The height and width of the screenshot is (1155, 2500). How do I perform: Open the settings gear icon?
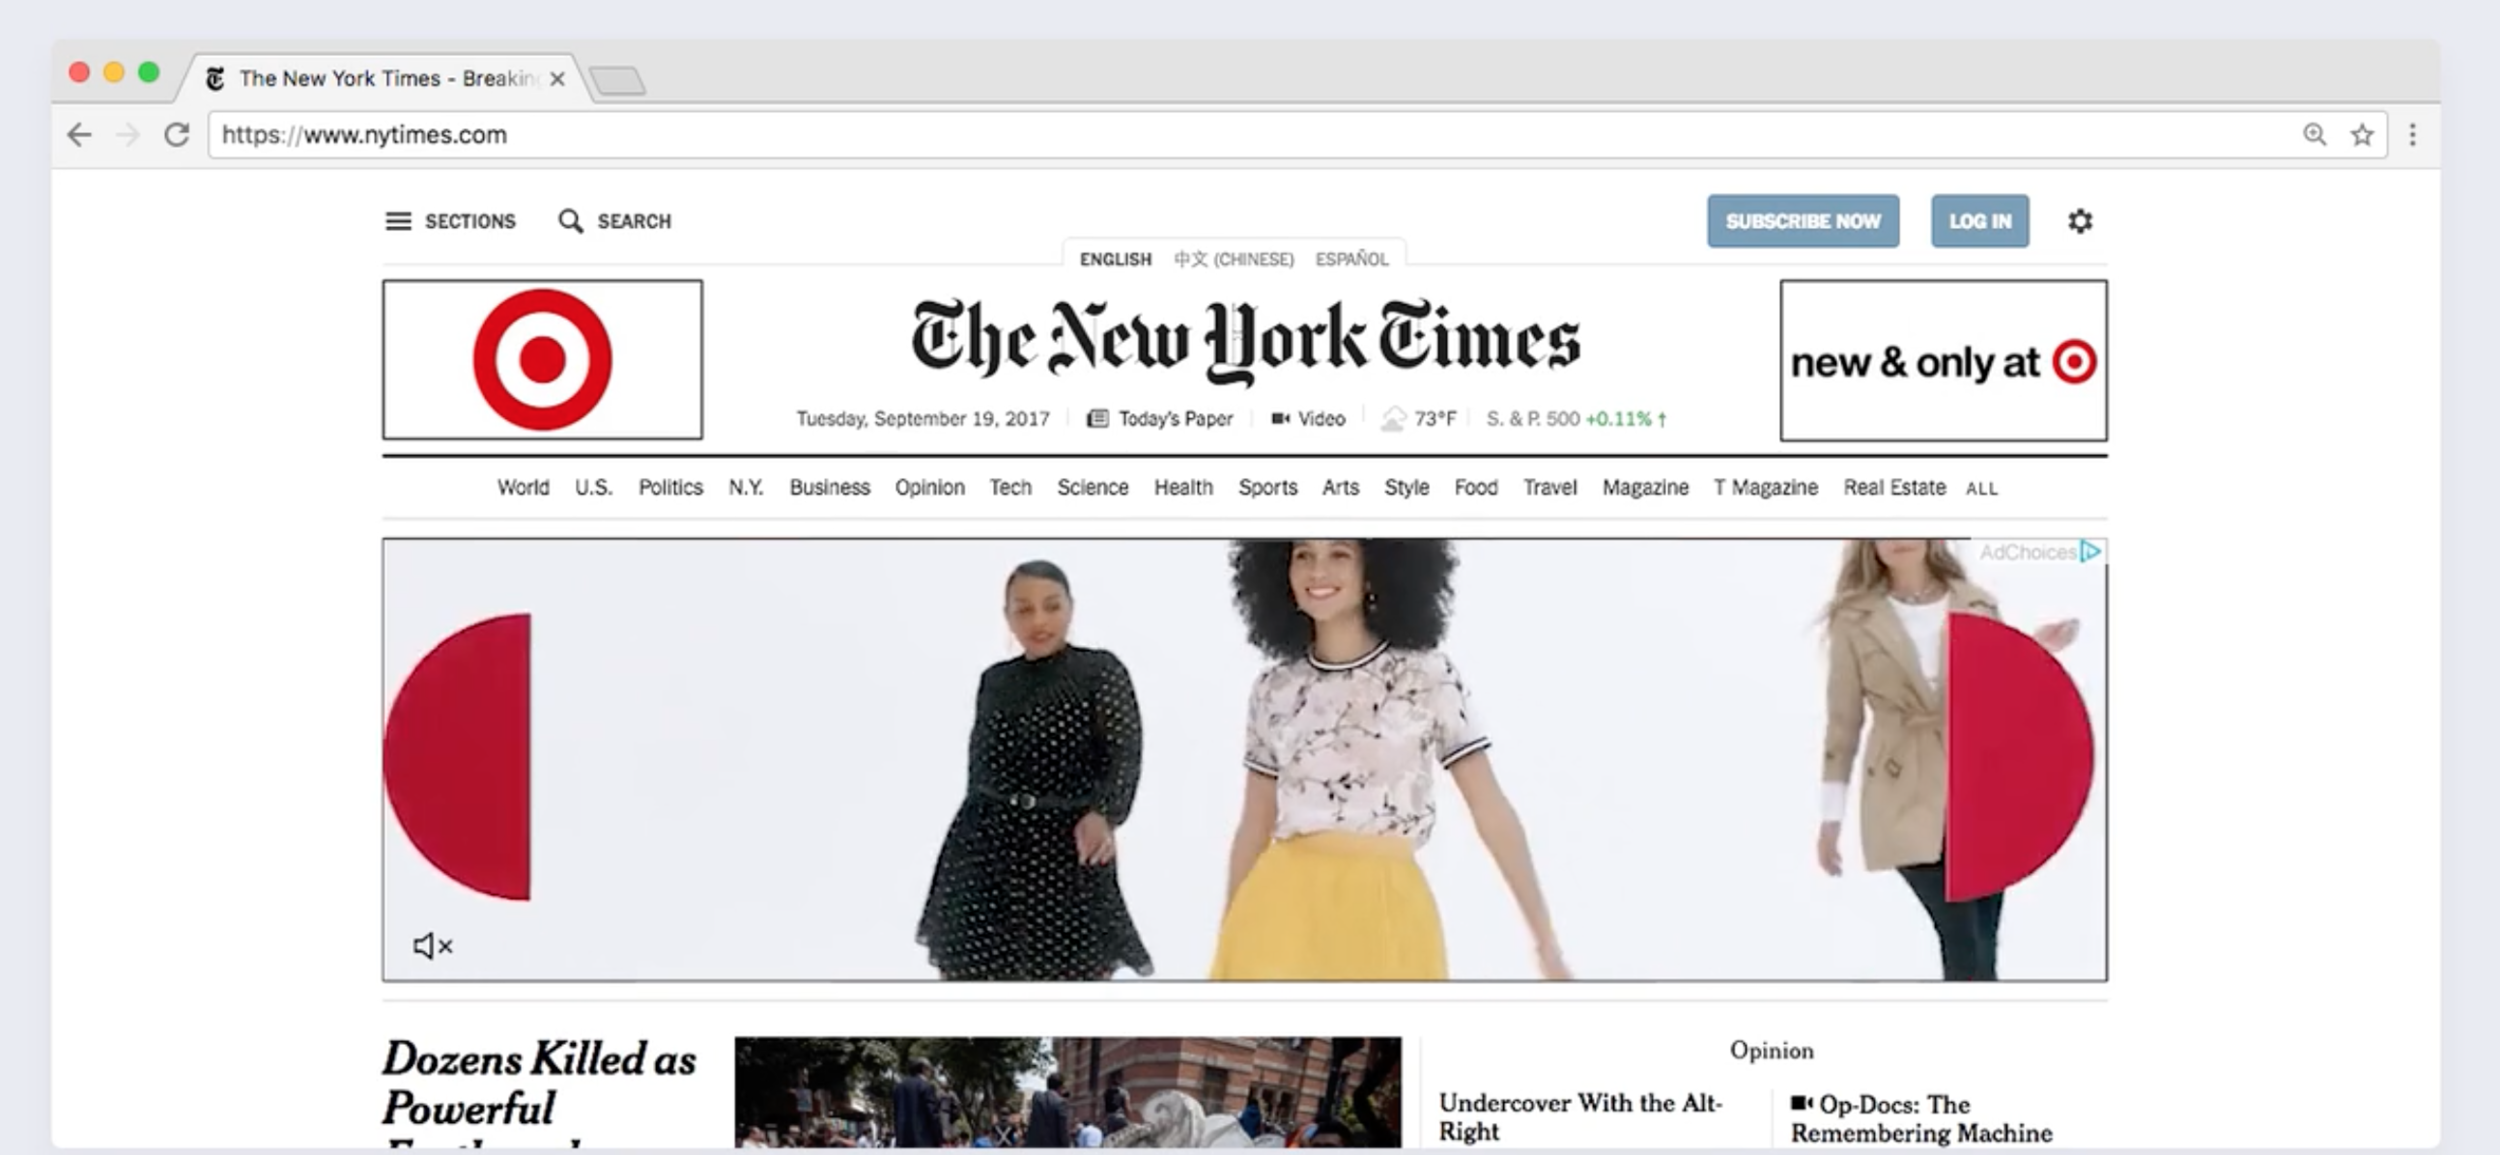click(2080, 221)
